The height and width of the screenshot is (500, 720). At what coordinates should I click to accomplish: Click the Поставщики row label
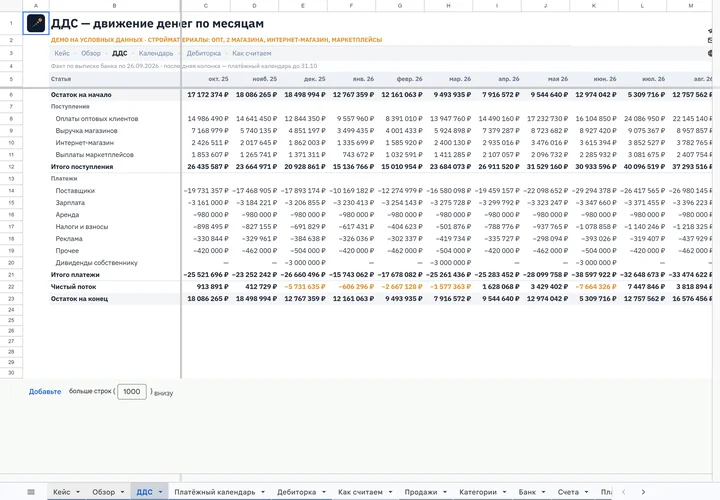point(75,191)
